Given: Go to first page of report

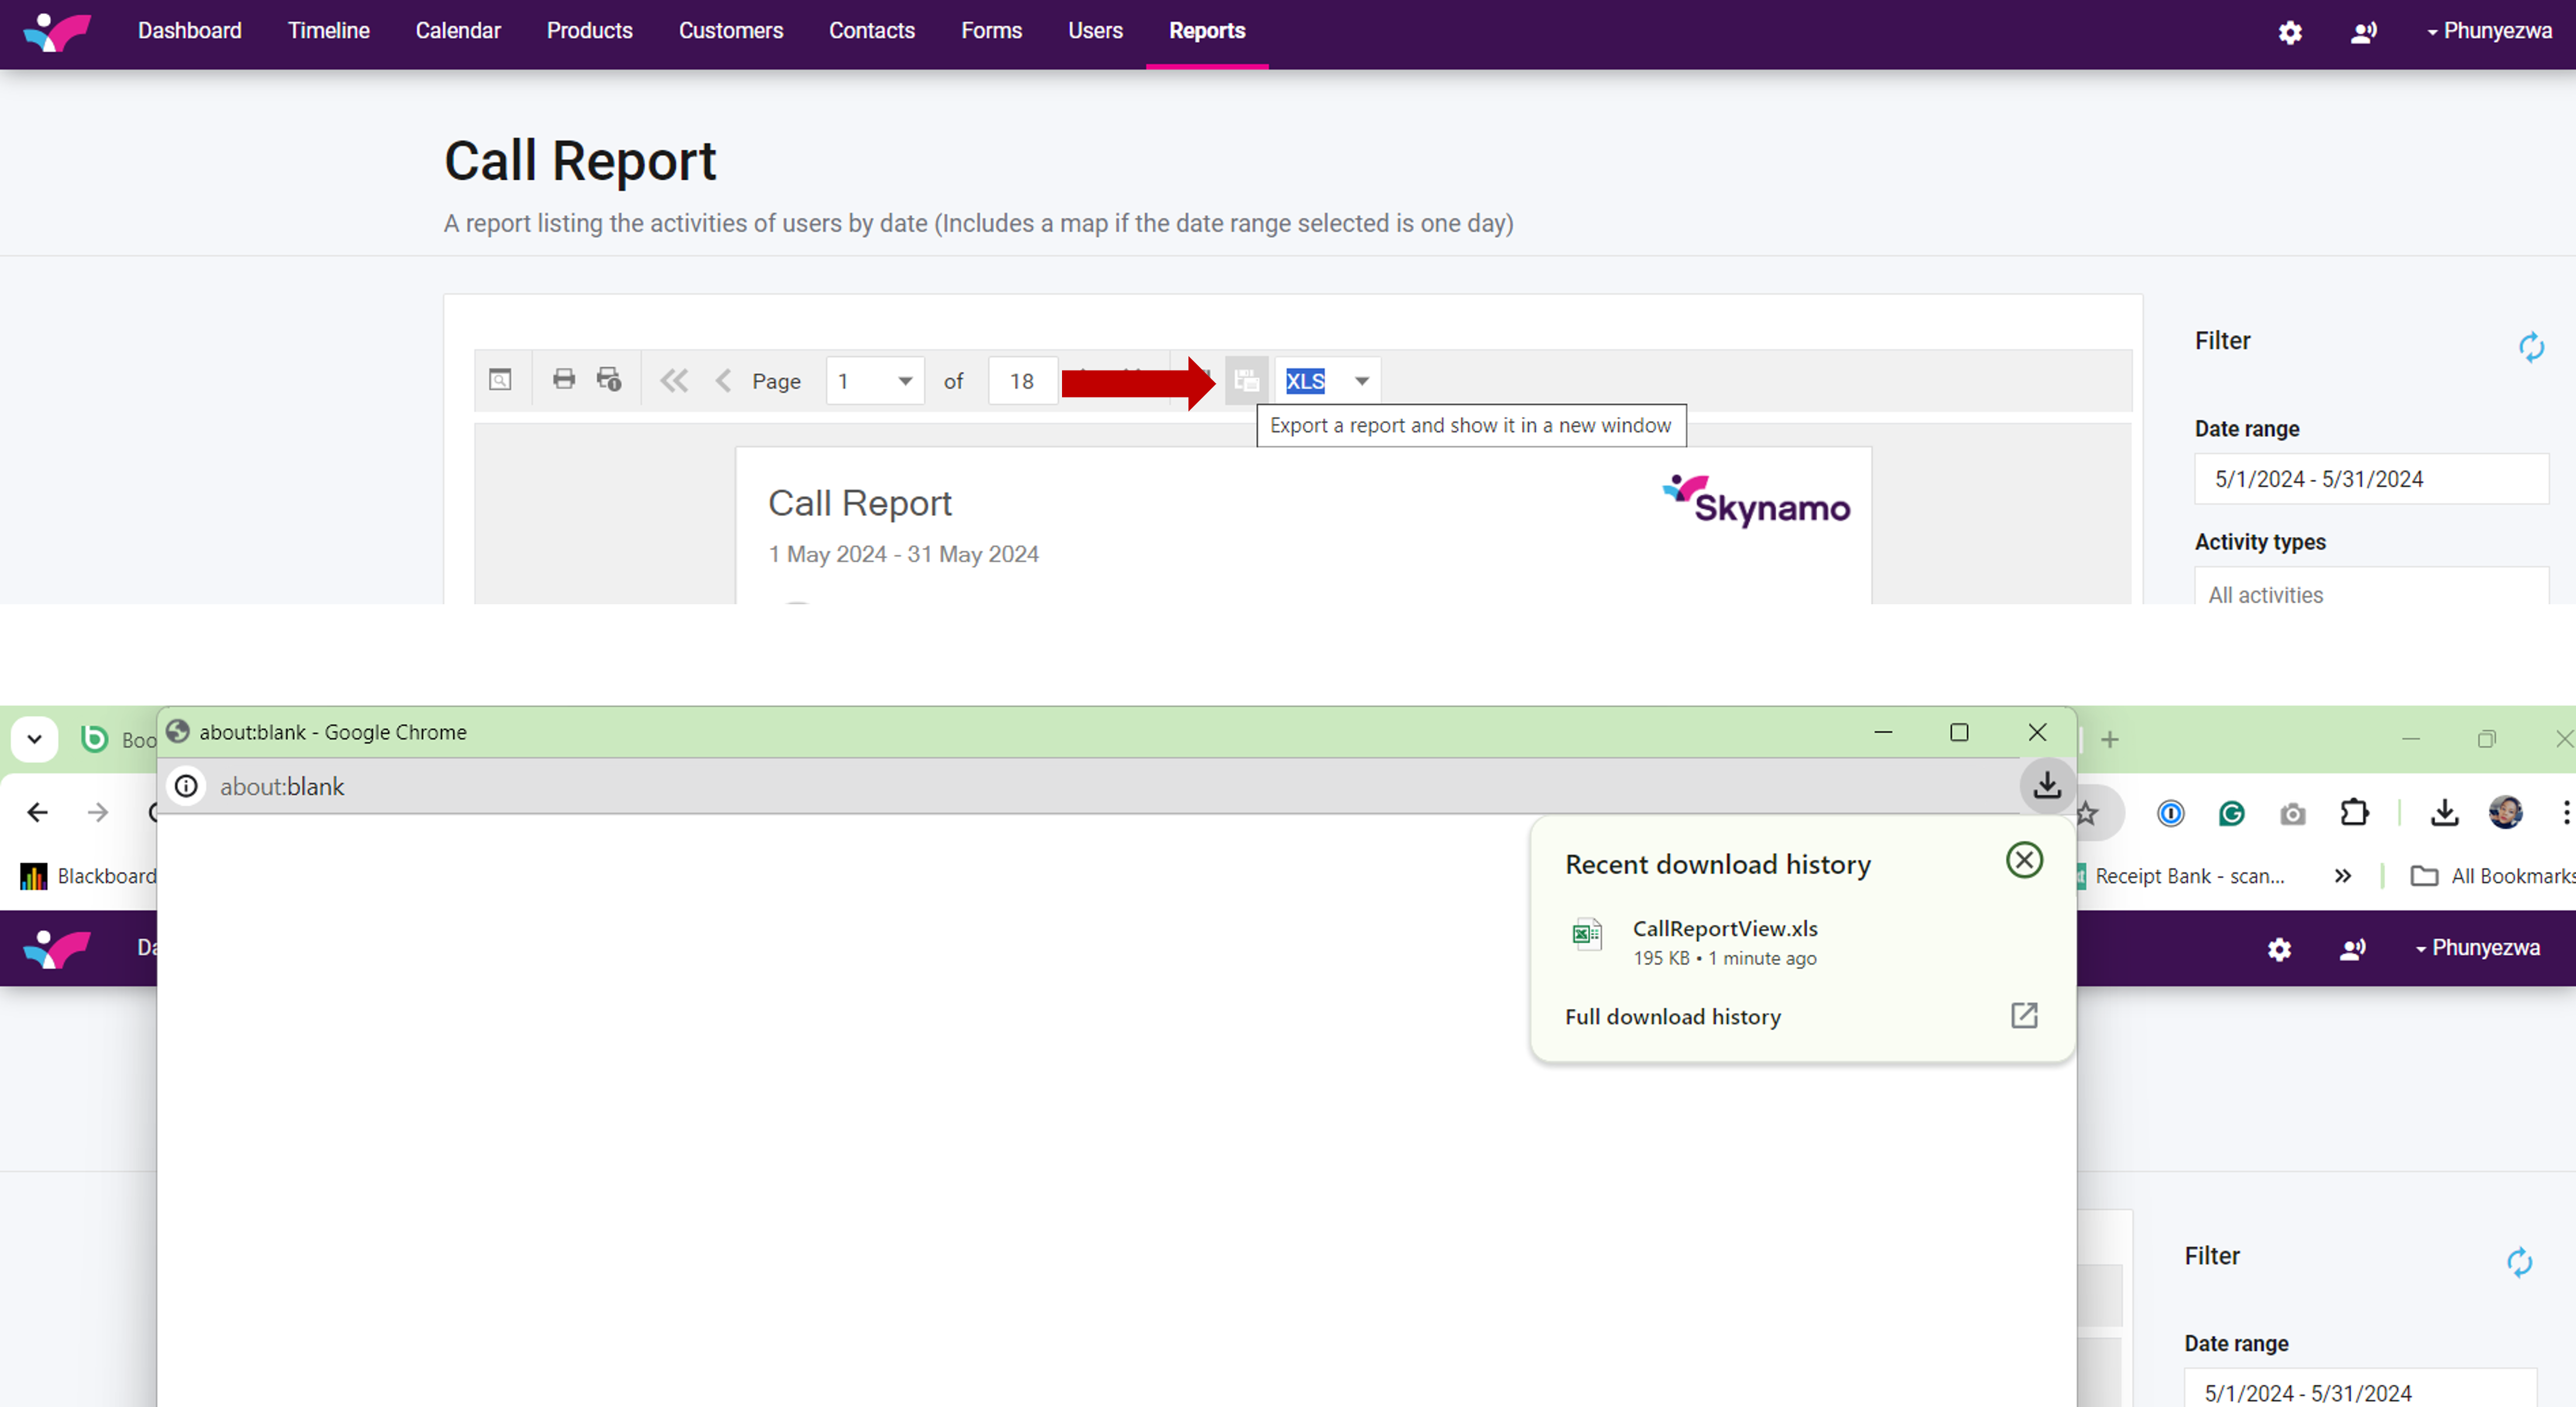Looking at the screenshot, I should (x=674, y=381).
